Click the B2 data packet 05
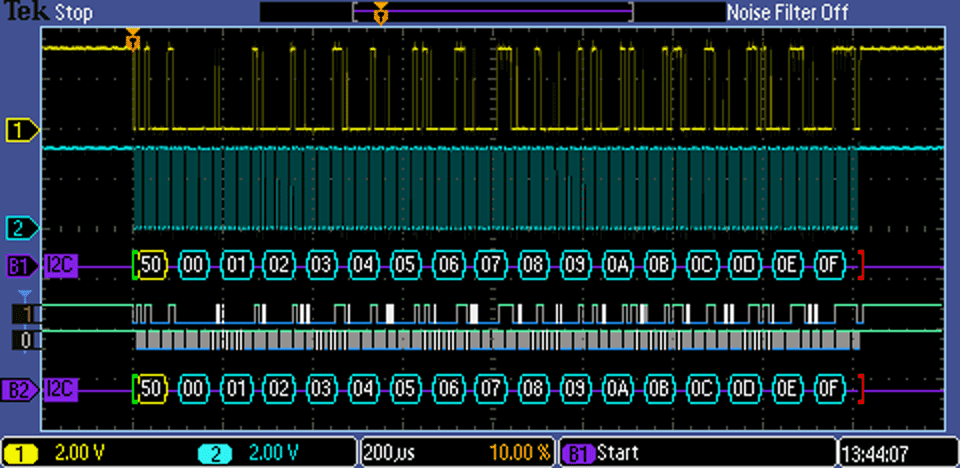This screenshot has height=468, width=960. pyautogui.click(x=406, y=388)
